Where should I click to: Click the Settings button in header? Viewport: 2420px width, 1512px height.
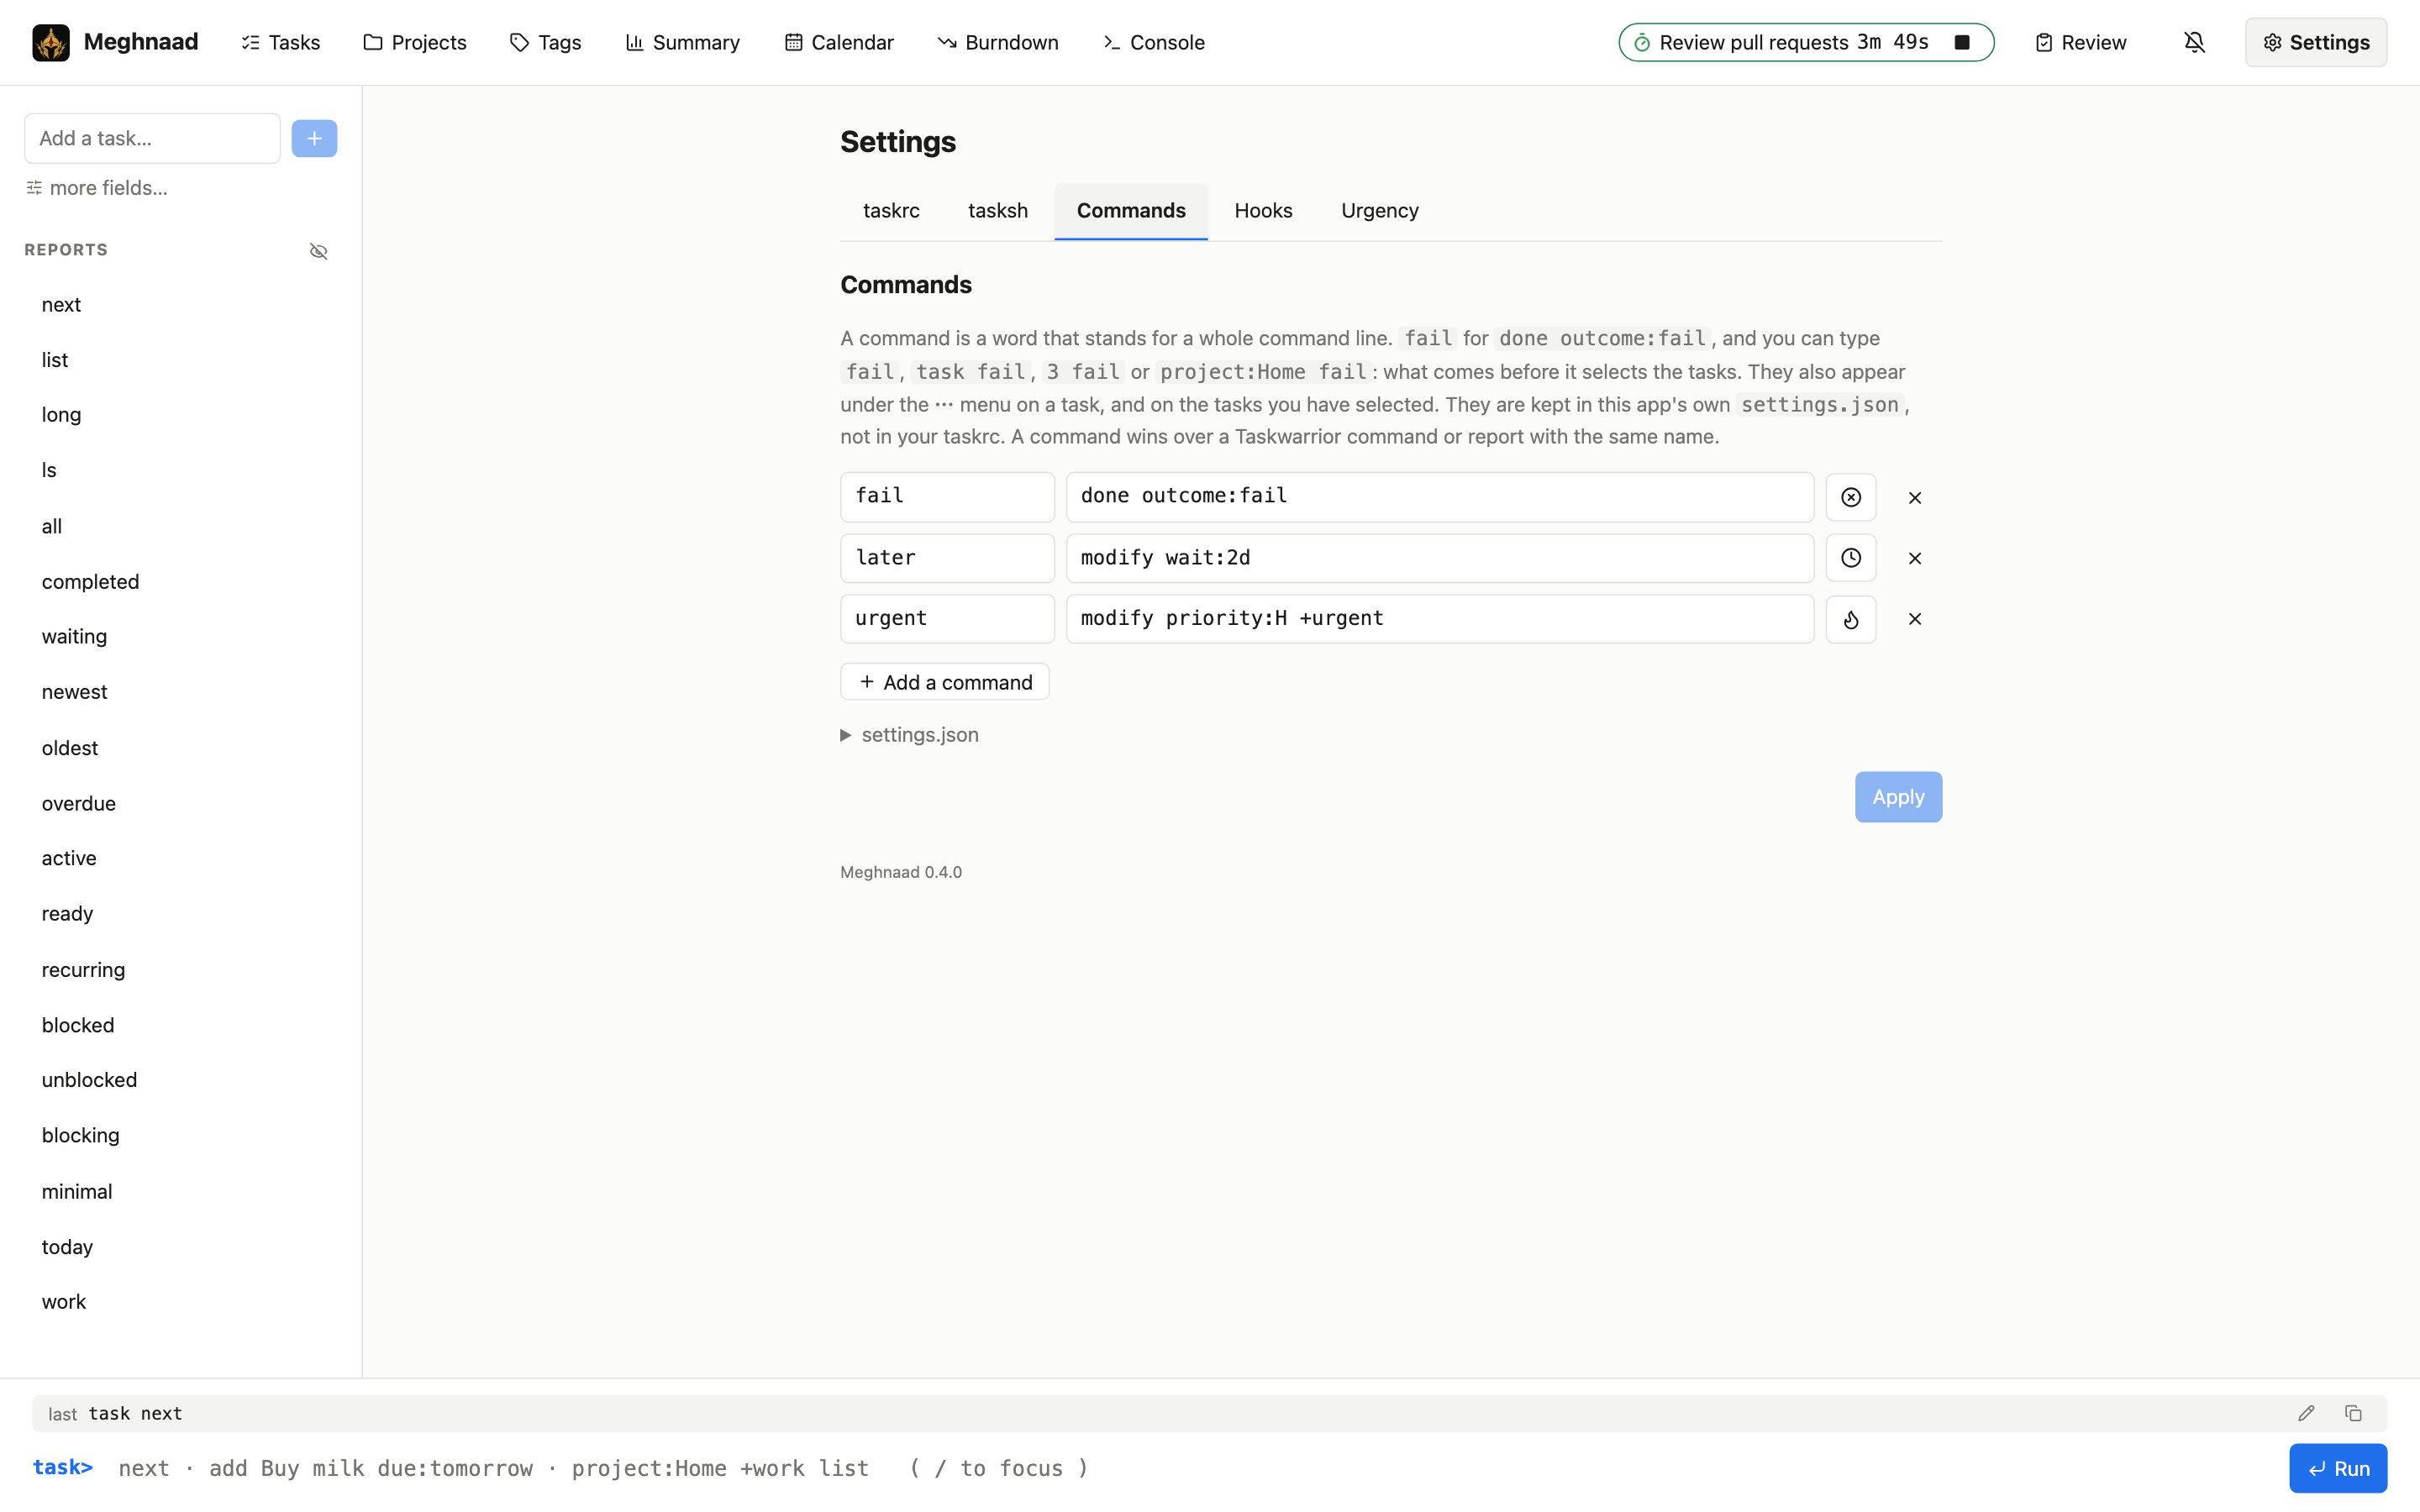[x=2315, y=42]
